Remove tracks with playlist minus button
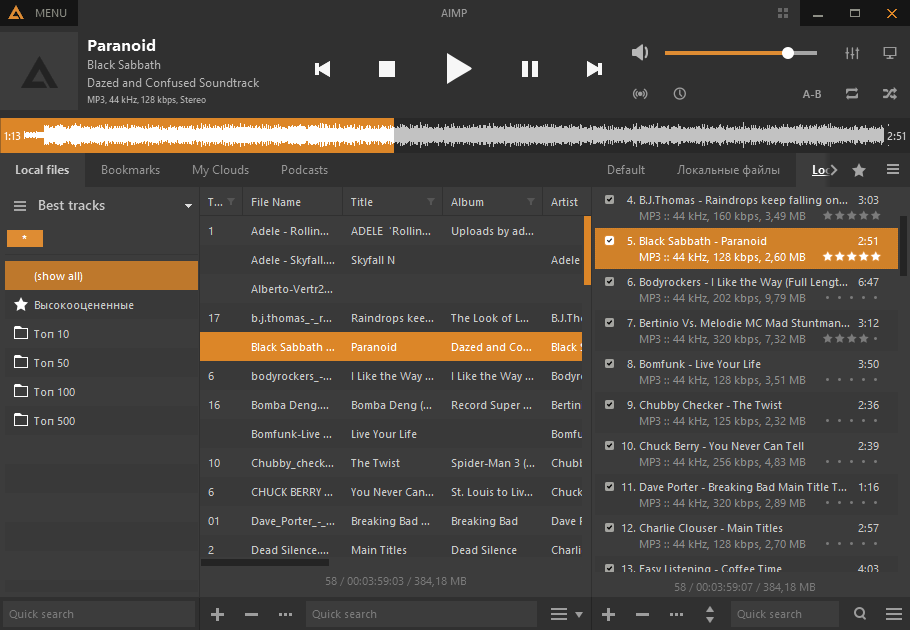The width and height of the screenshot is (910, 630). 642,614
